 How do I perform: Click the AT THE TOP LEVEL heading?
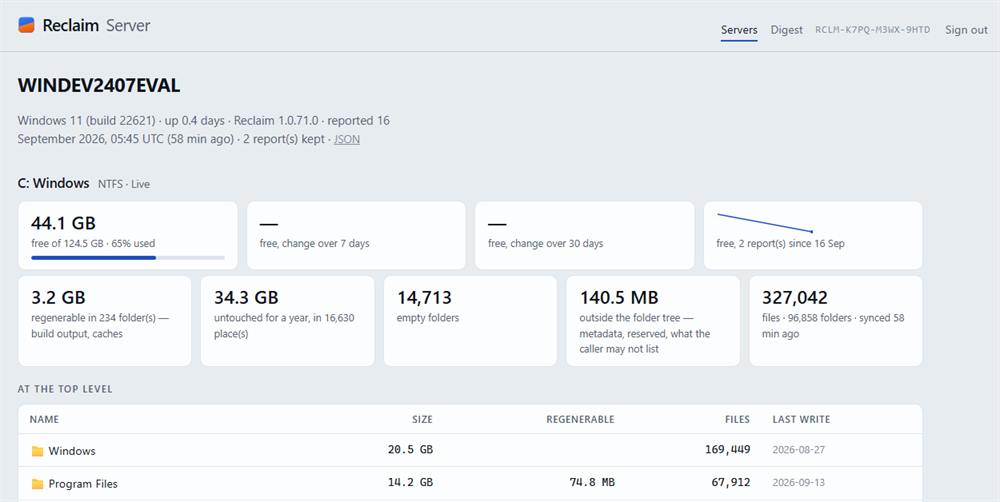[65, 389]
